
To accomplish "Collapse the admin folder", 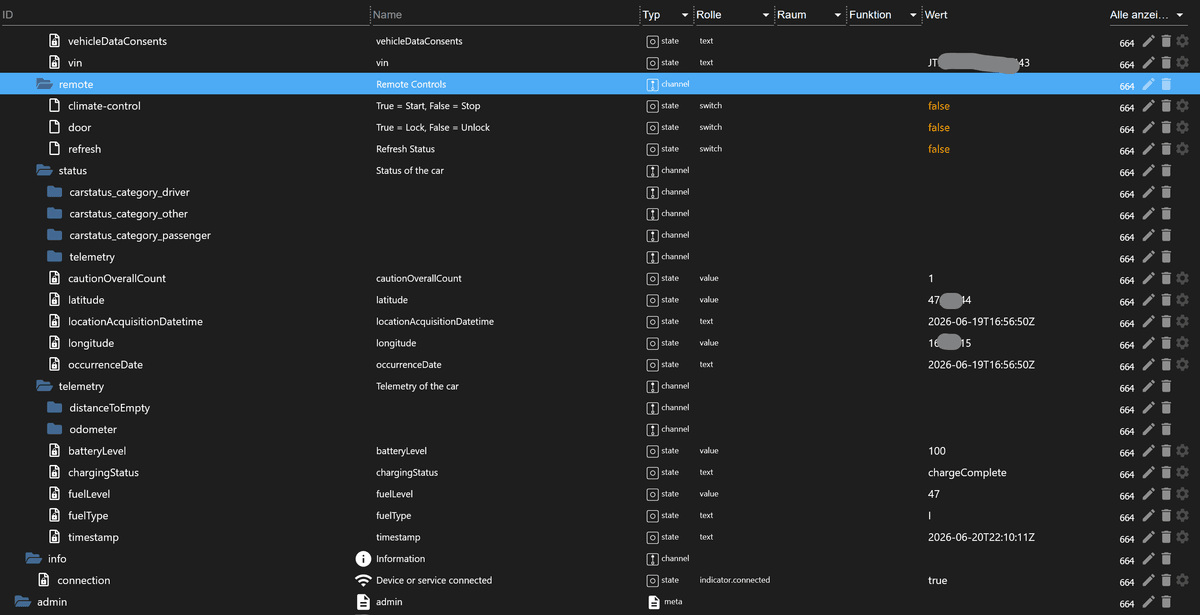I will [x=23, y=602].
